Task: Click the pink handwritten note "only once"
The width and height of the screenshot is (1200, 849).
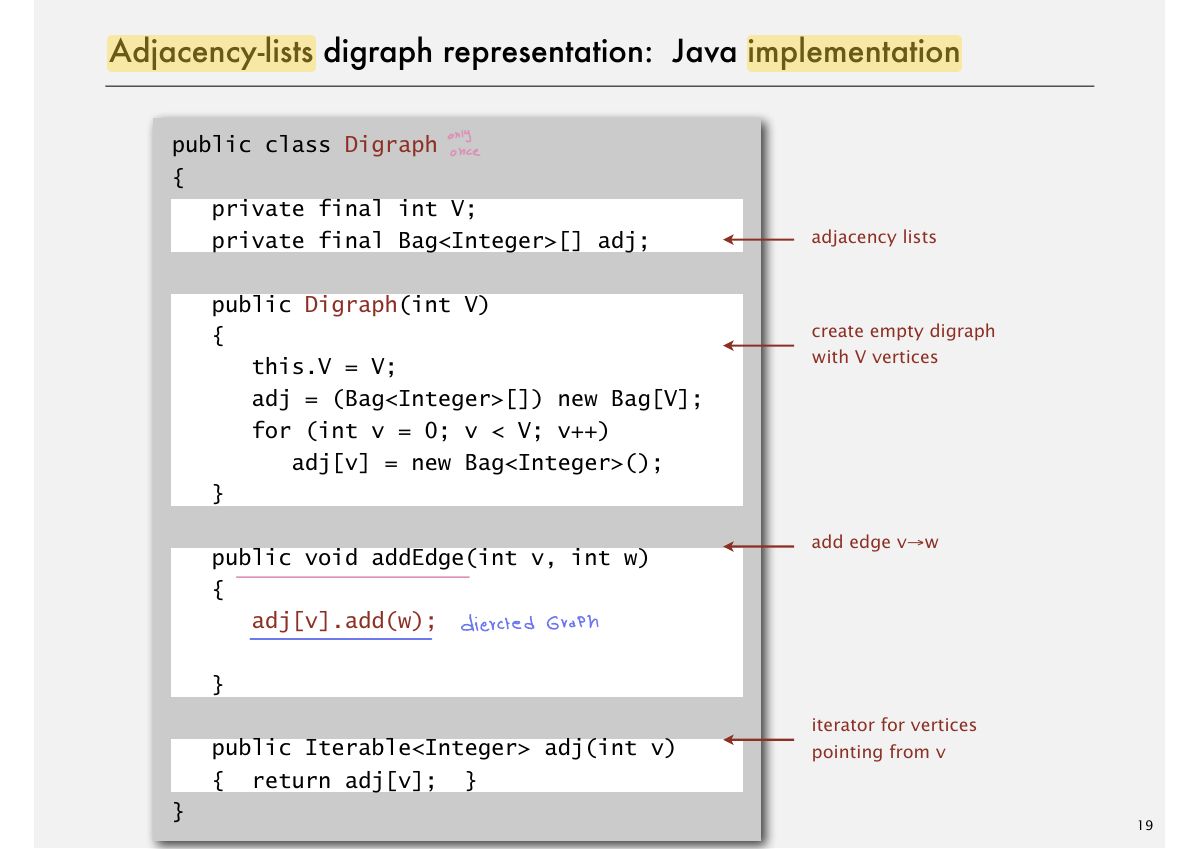Action: [463, 143]
